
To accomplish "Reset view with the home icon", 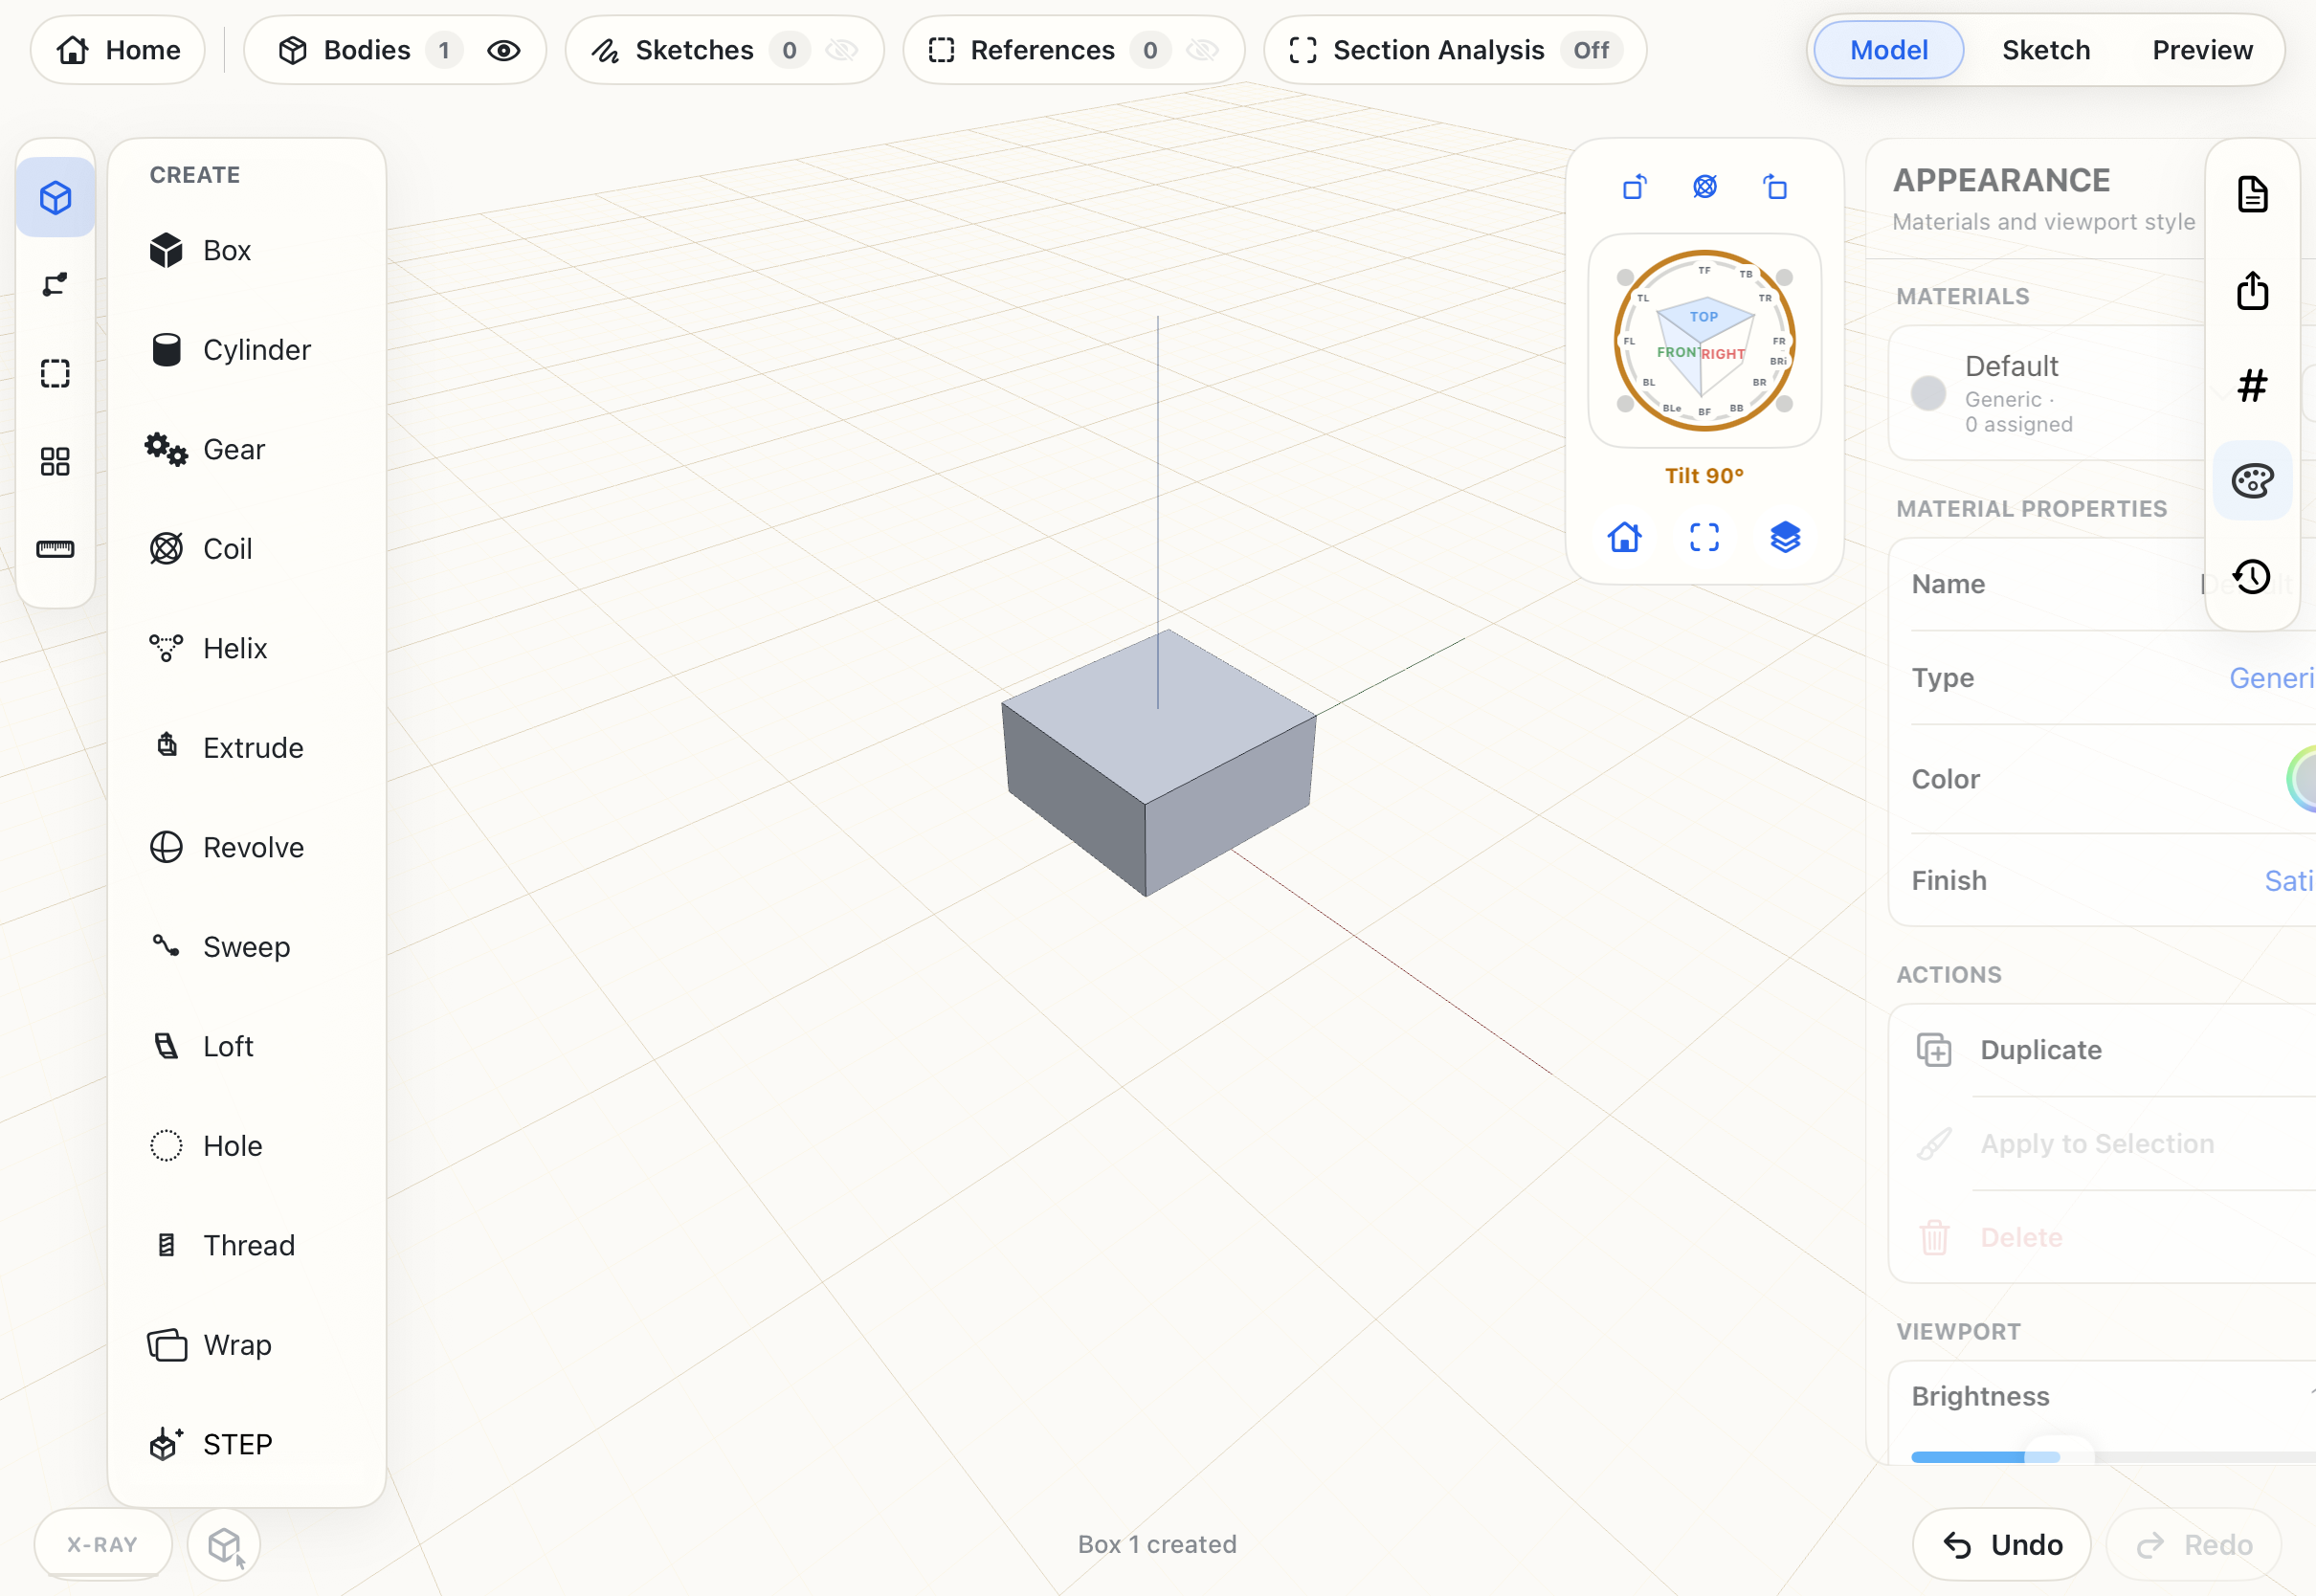I will pos(1624,537).
